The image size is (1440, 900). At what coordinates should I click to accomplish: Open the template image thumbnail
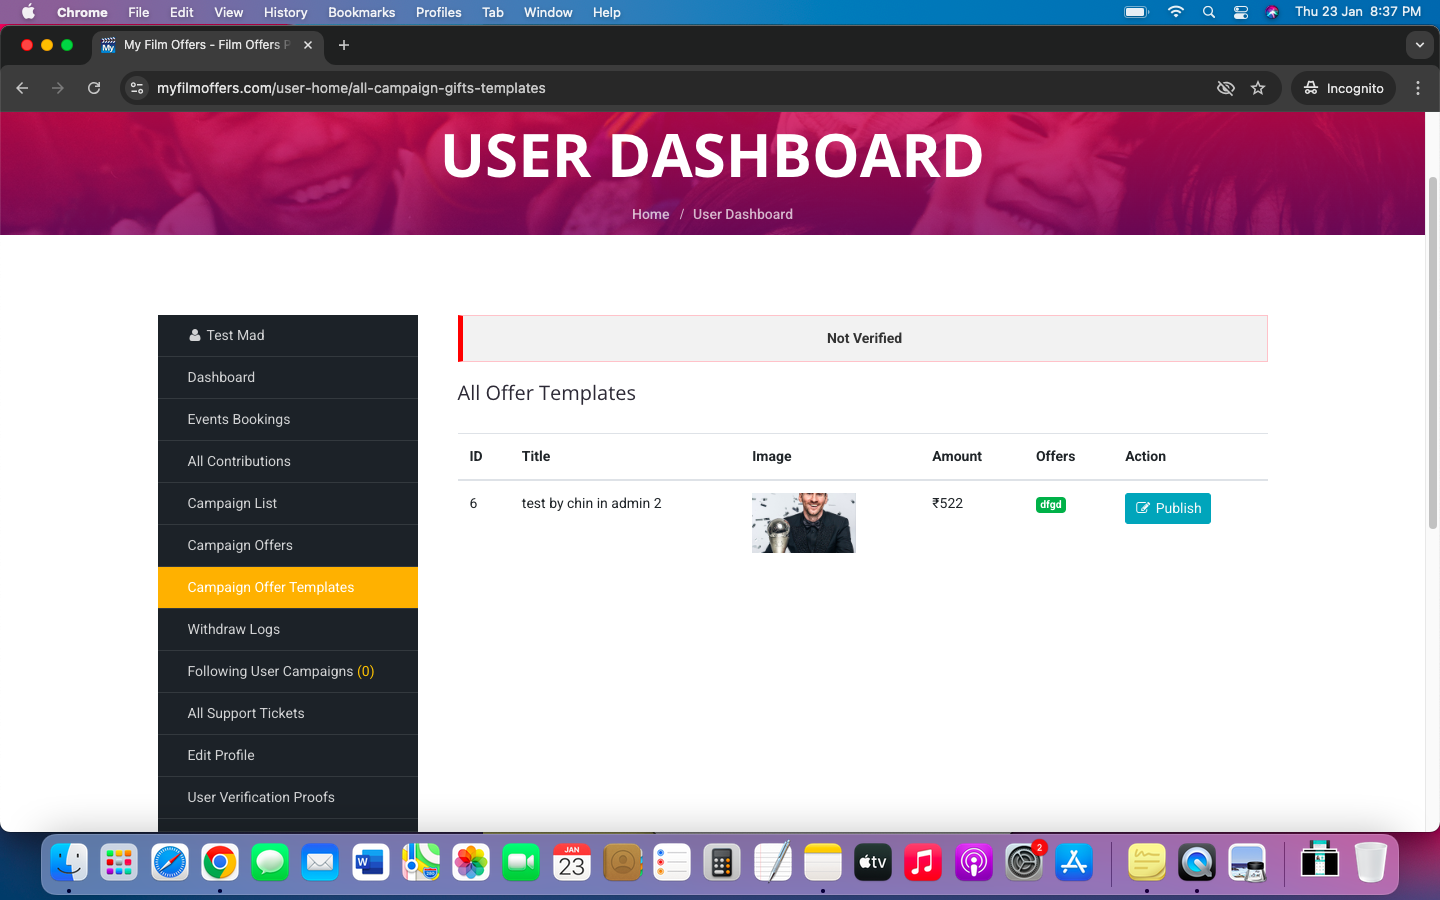(803, 523)
